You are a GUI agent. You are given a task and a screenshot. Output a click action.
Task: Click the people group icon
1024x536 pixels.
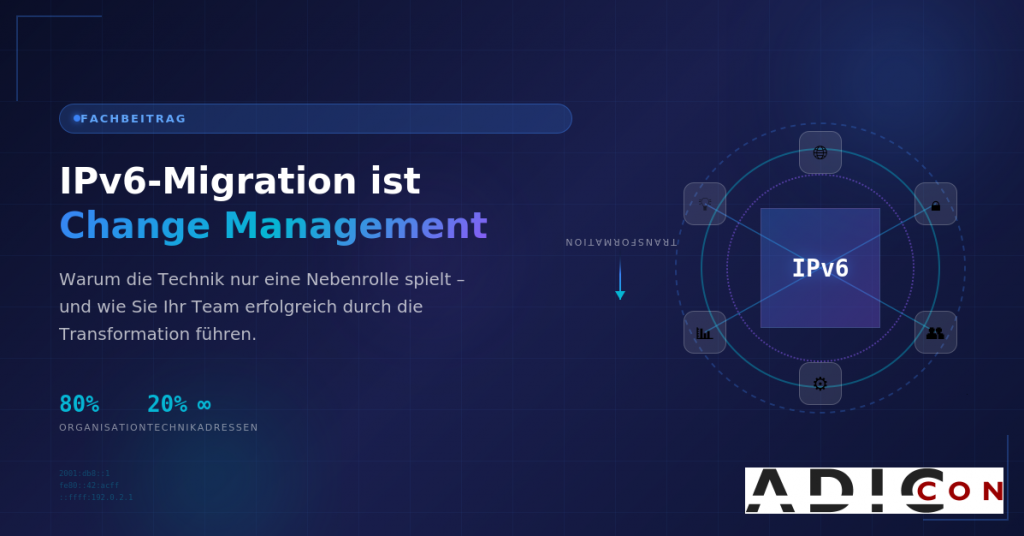[x=935, y=332]
